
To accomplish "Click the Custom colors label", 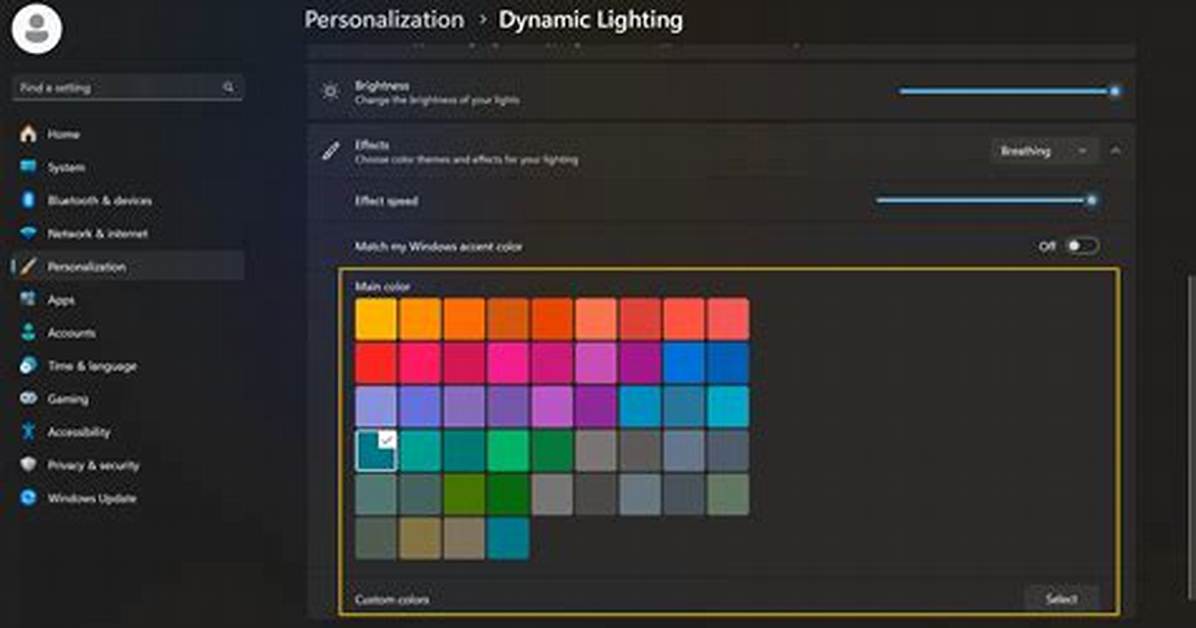I will pyautogui.click(x=392, y=599).
